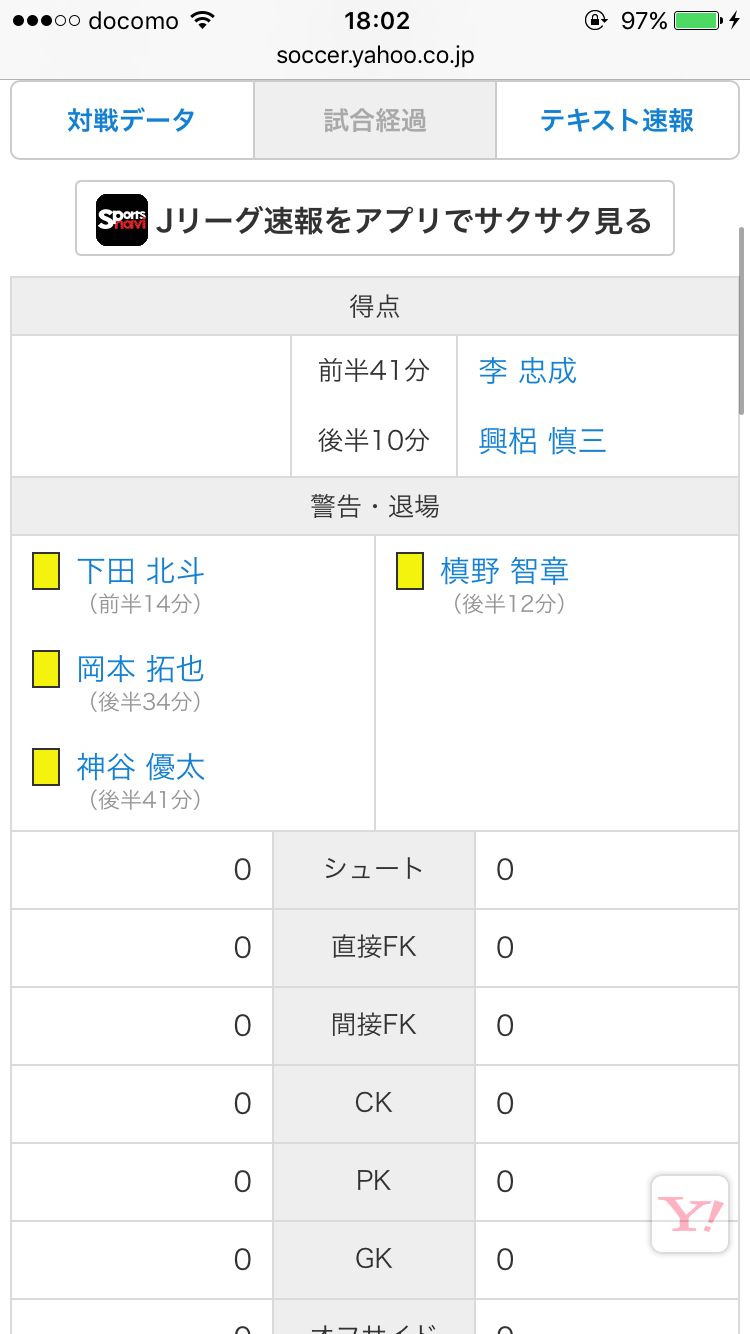Tap the Wi-Fi icon in status bar

203,21
